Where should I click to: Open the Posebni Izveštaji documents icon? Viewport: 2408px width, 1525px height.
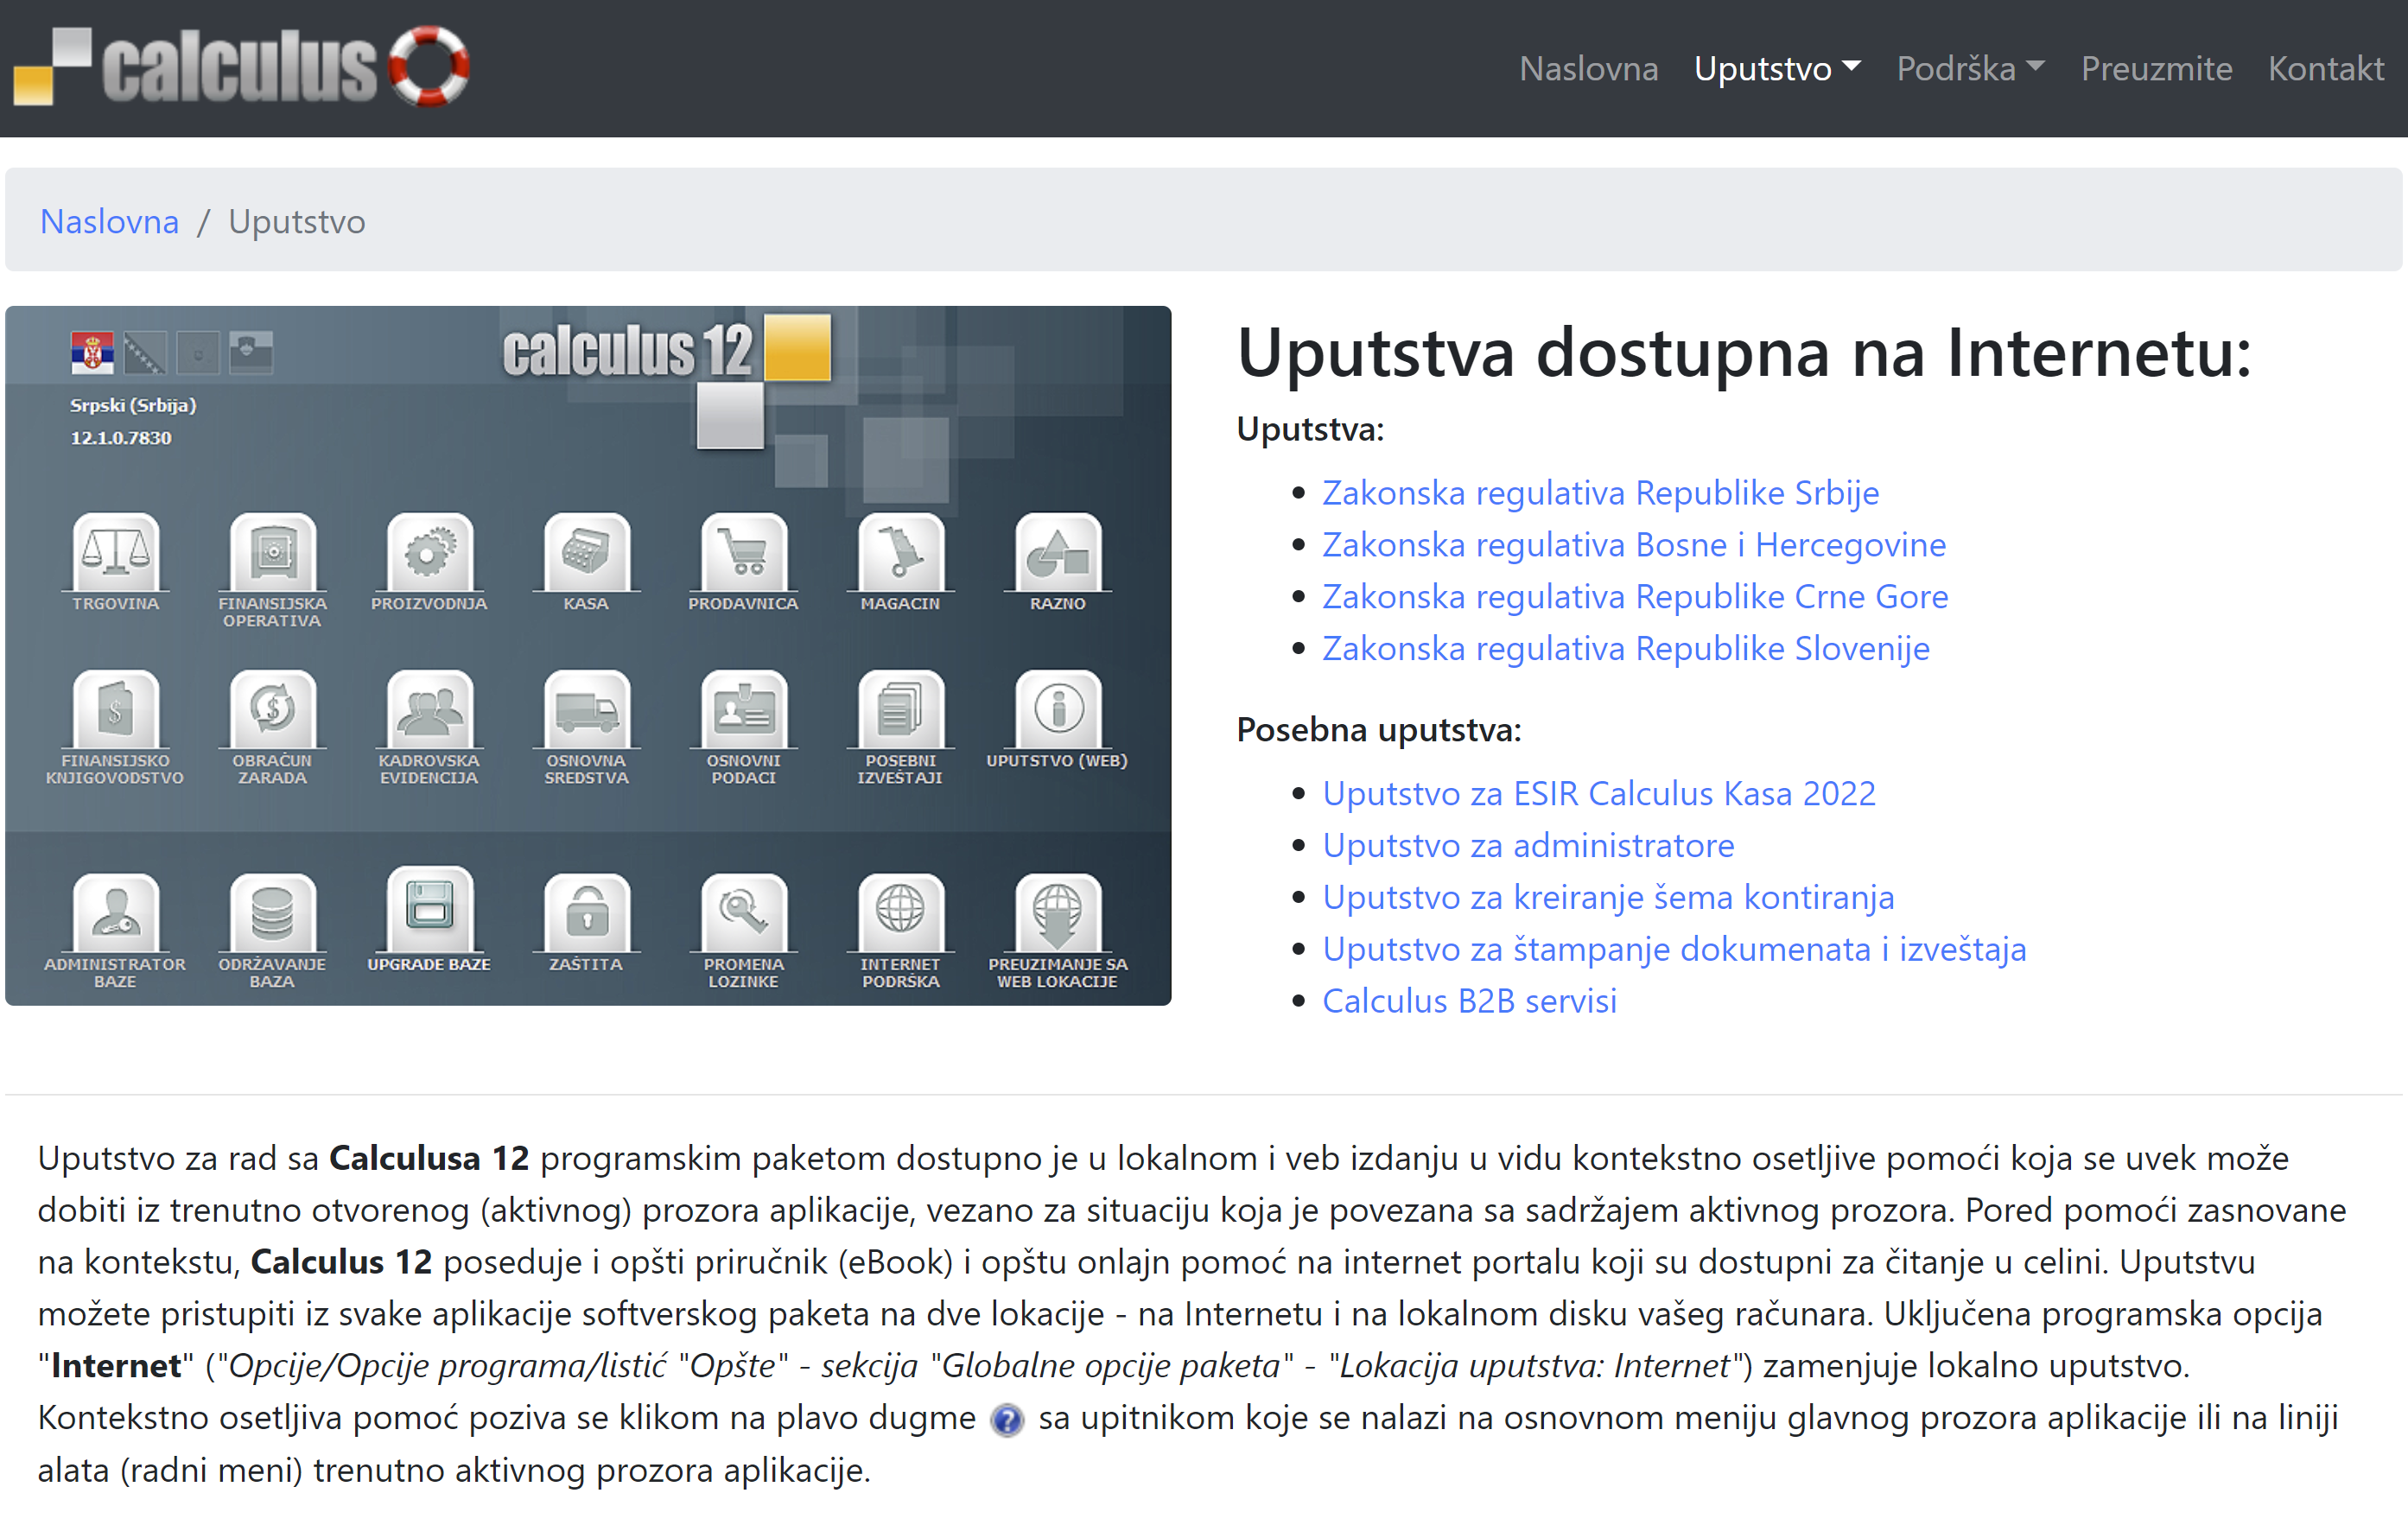point(900,710)
